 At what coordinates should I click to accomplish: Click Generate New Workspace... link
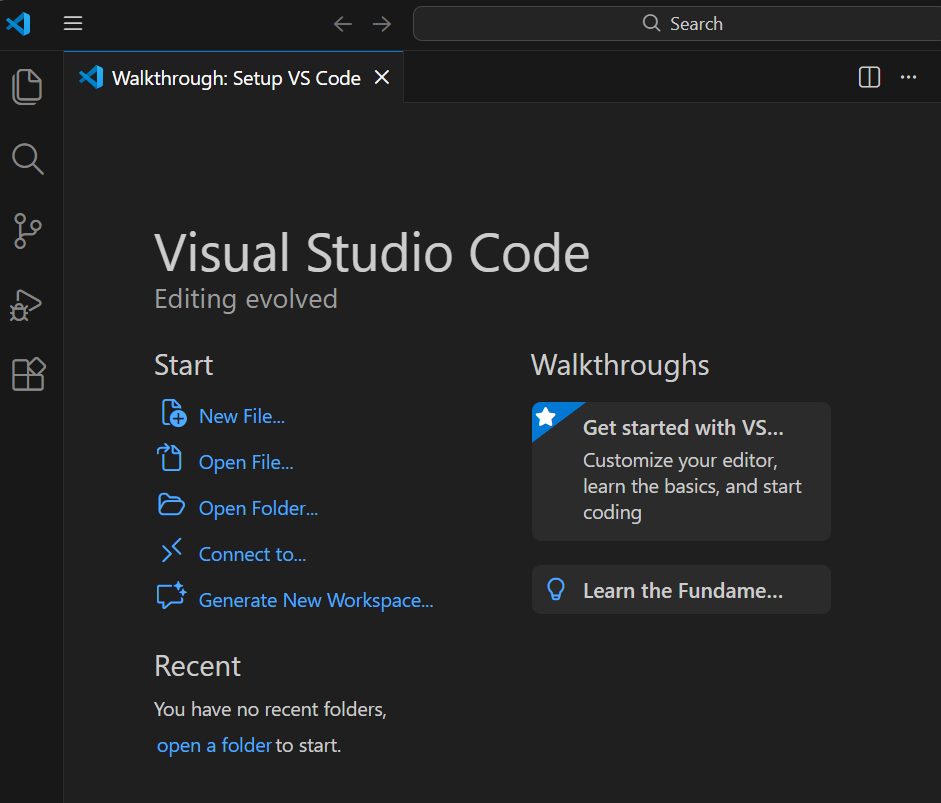[x=315, y=601]
